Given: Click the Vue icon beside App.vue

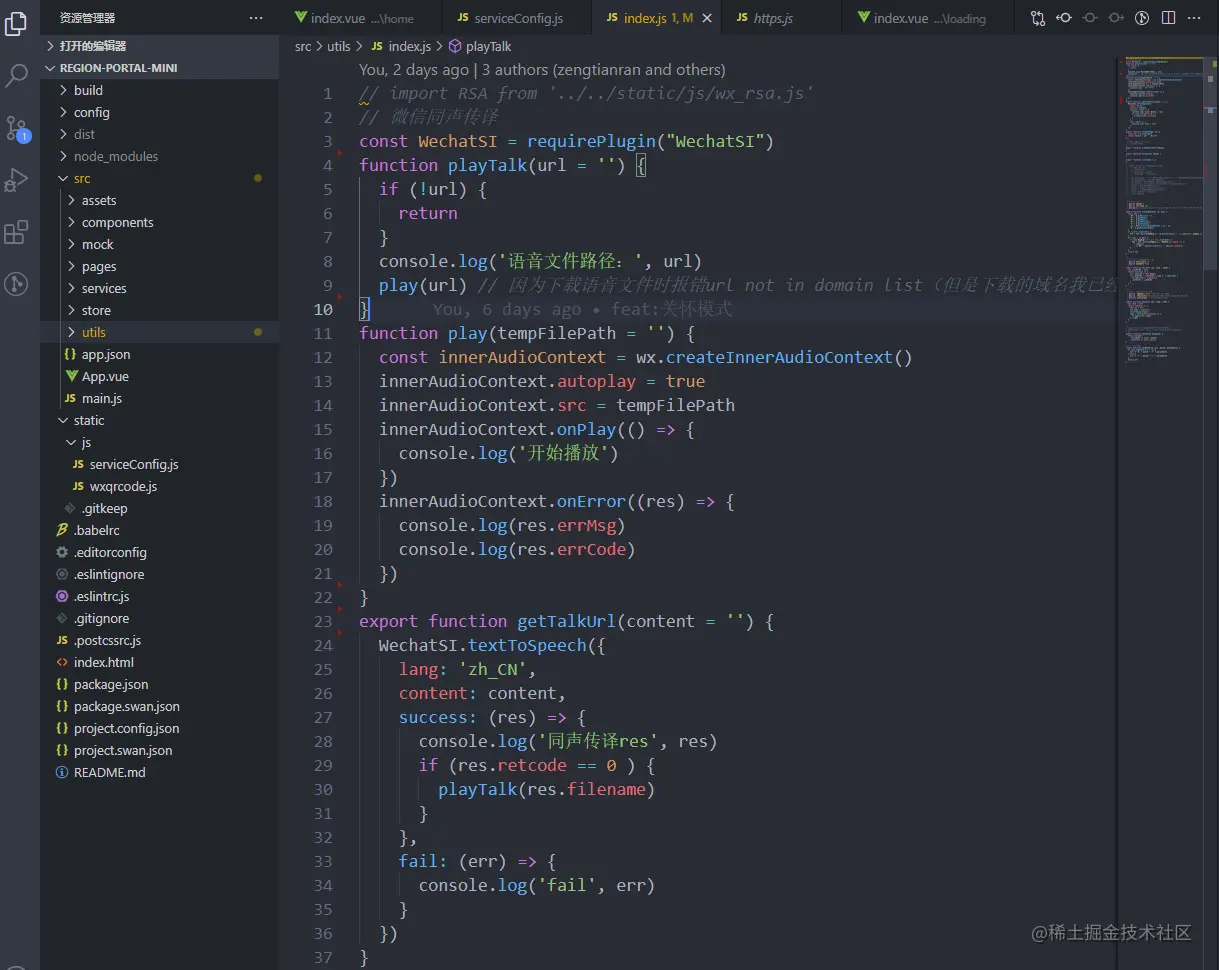Looking at the screenshot, I should (x=71, y=376).
